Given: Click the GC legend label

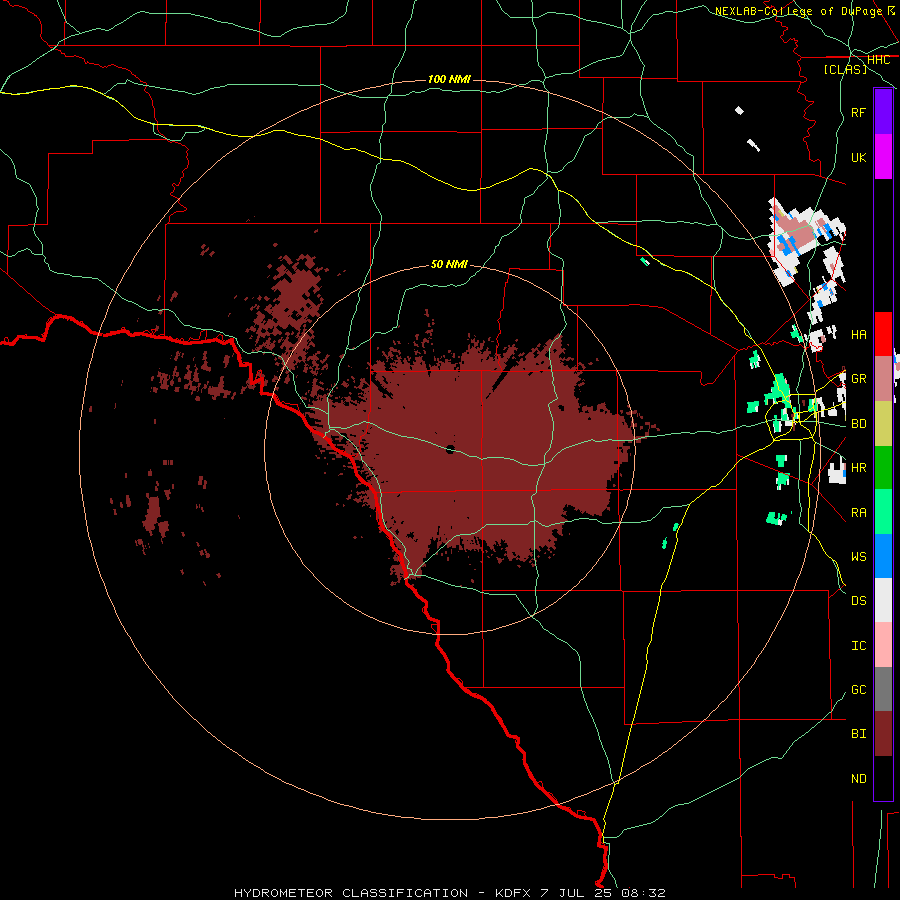Looking at the screenshot, I should point(858,690).
